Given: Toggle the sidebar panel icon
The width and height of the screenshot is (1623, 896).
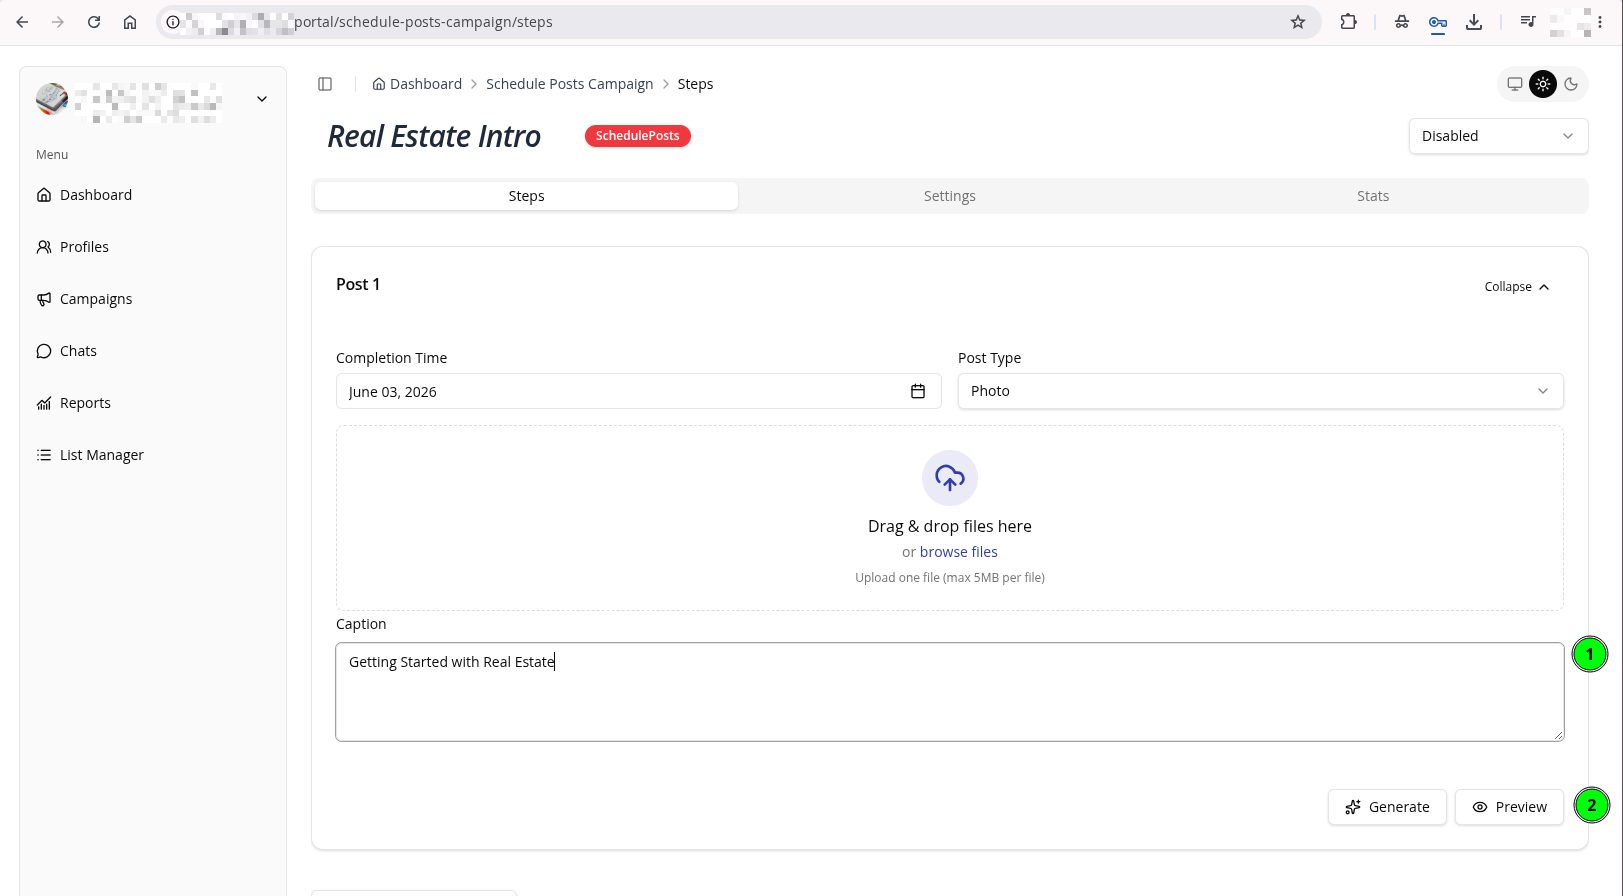Looking at the screenshot, I should click(325, 84).
